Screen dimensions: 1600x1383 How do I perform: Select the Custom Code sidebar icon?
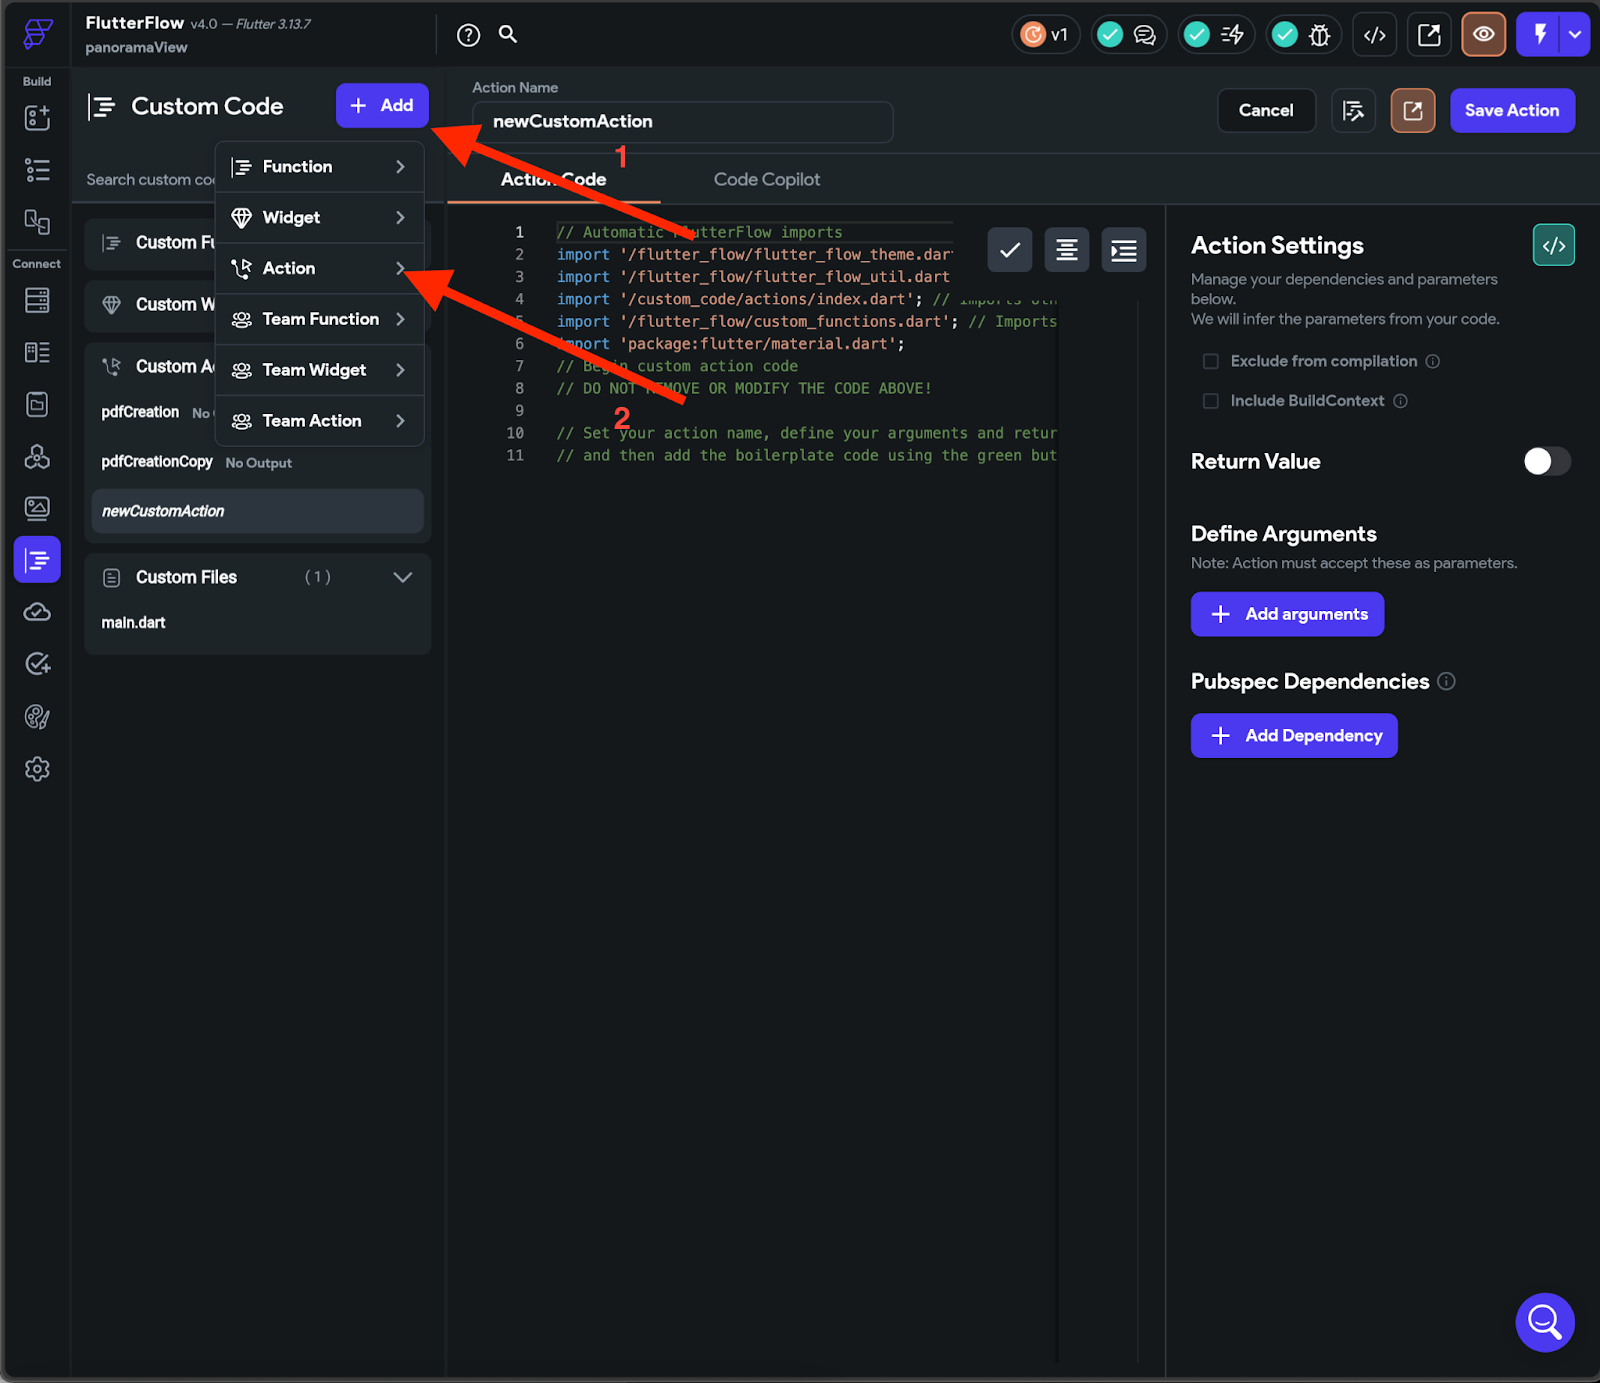[37, 560]
